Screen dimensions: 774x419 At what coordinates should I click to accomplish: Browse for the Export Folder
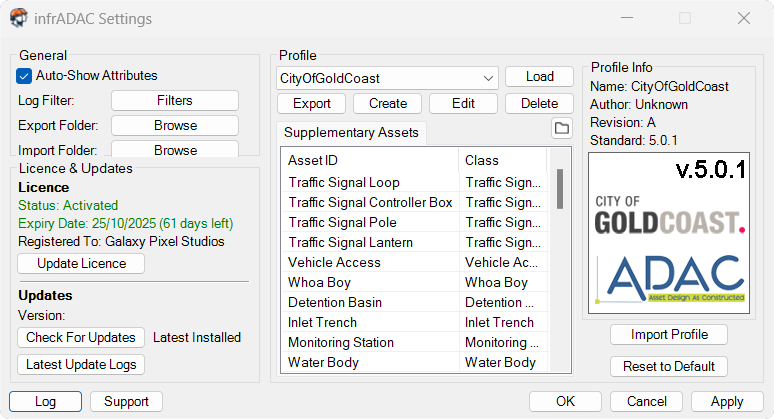[175, 126]
